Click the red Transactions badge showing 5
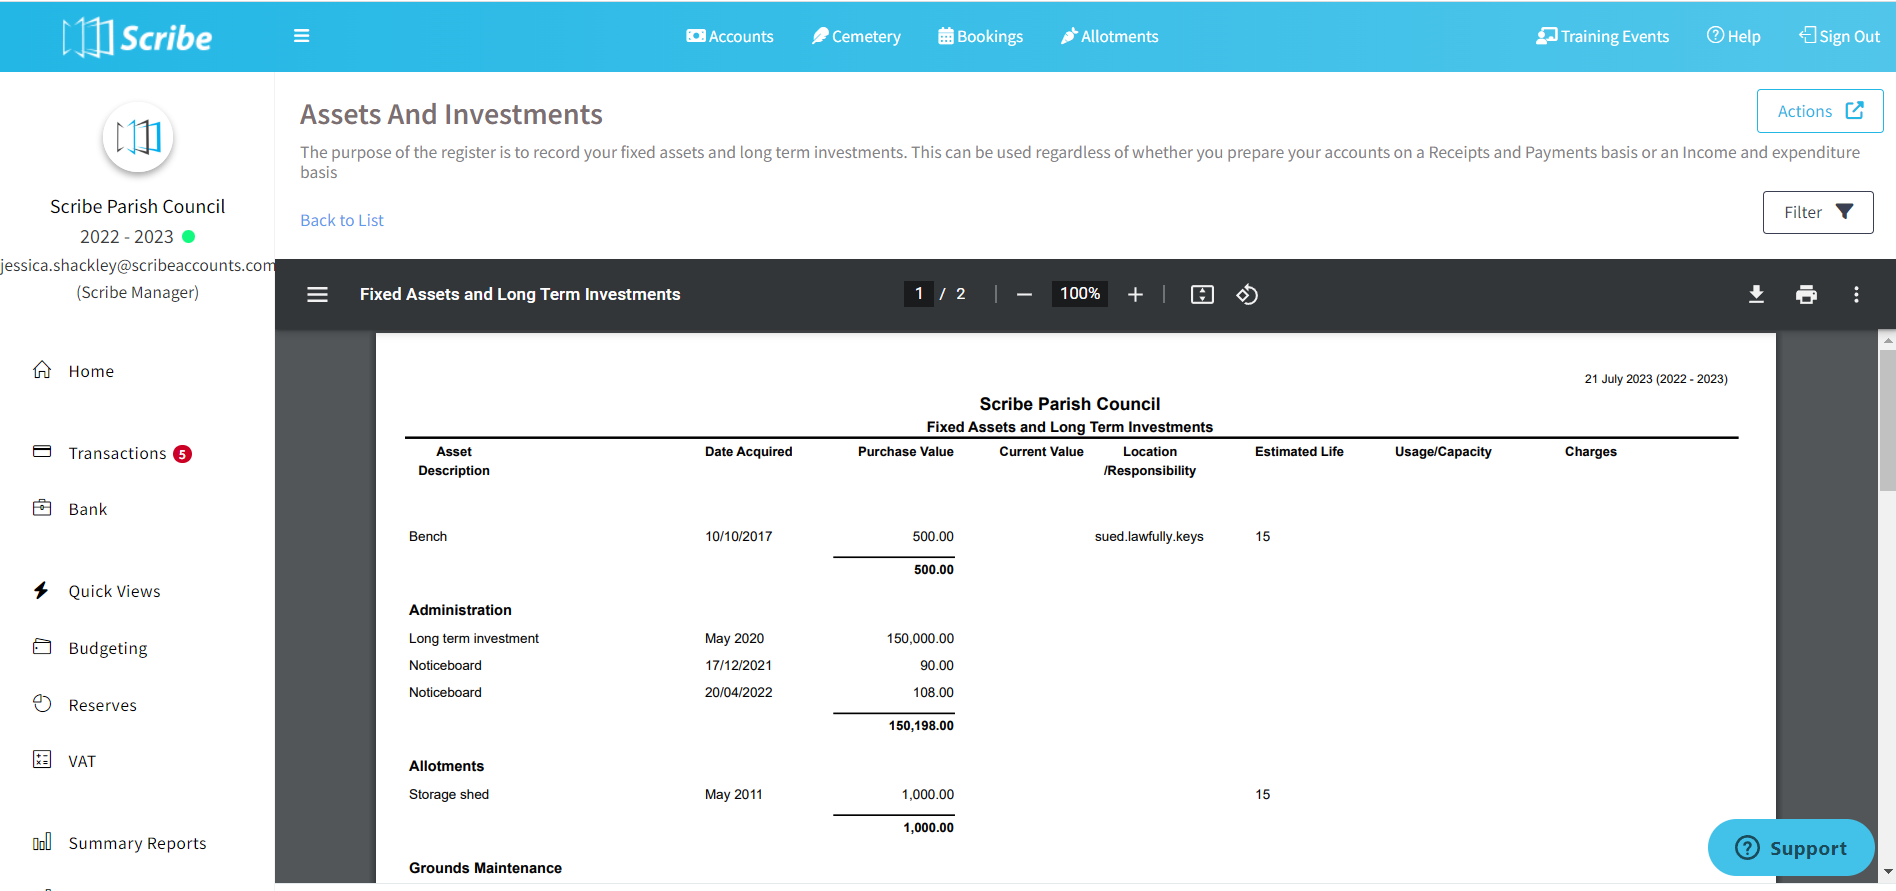Image resolution: width=1896 pixels, height=891 pixels. (182, 454)
